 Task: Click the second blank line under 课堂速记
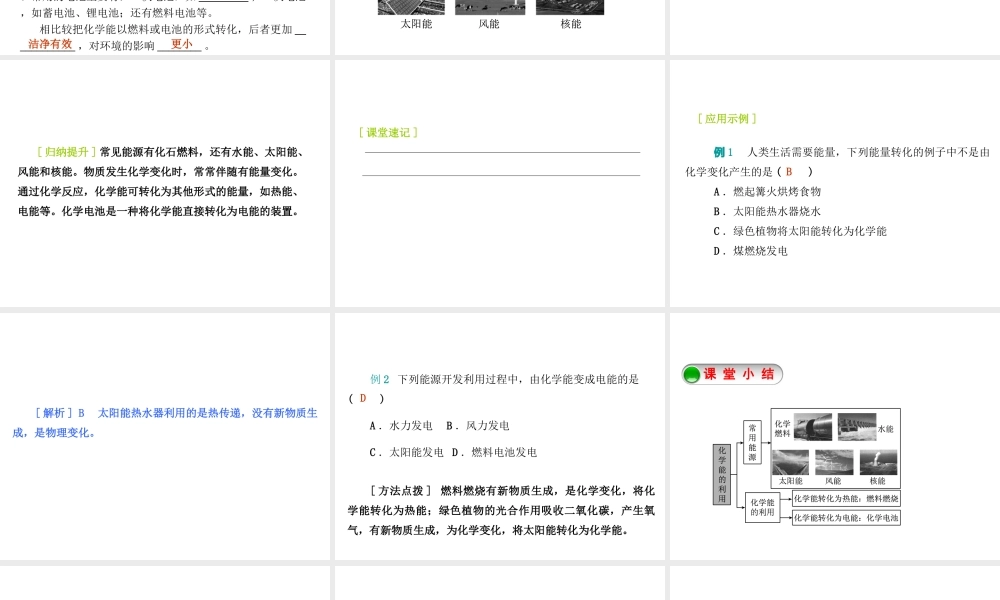point(501,175)
